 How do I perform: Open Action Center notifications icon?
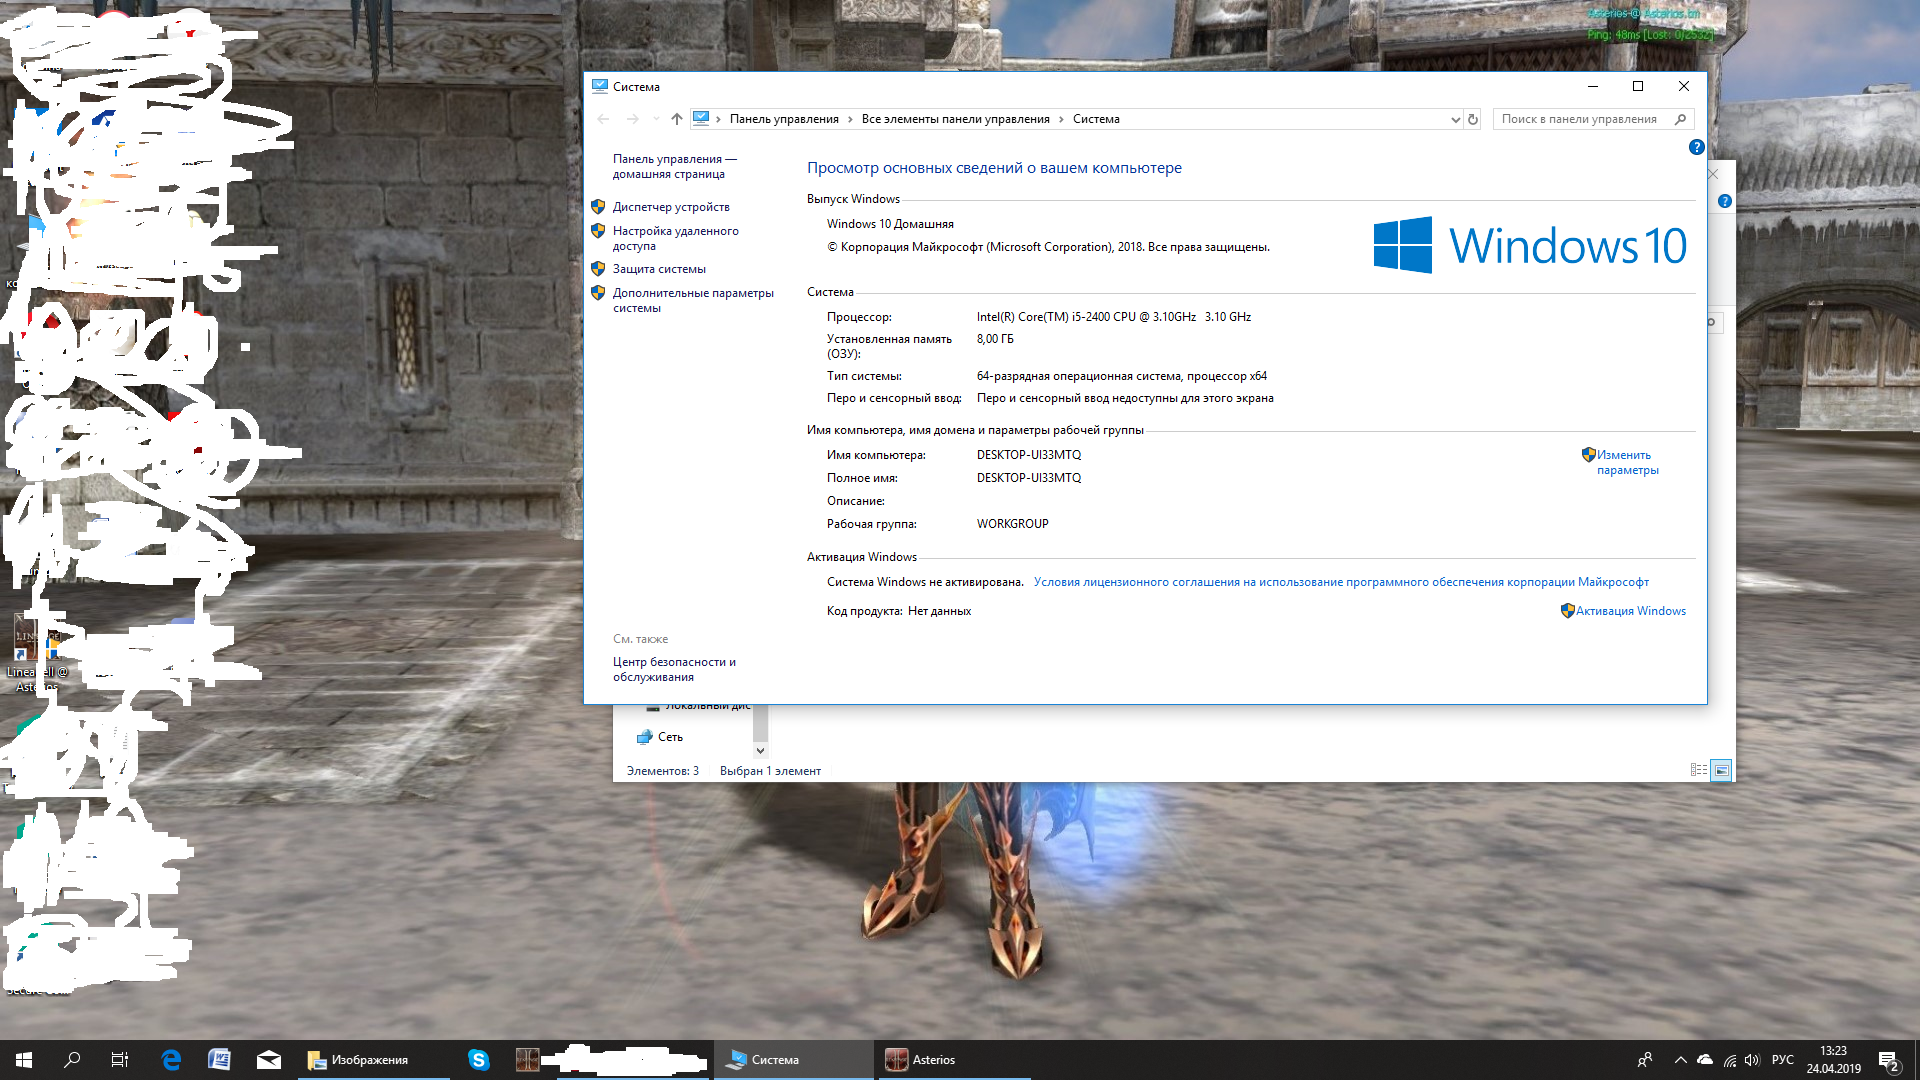tap(1888, 1061)
